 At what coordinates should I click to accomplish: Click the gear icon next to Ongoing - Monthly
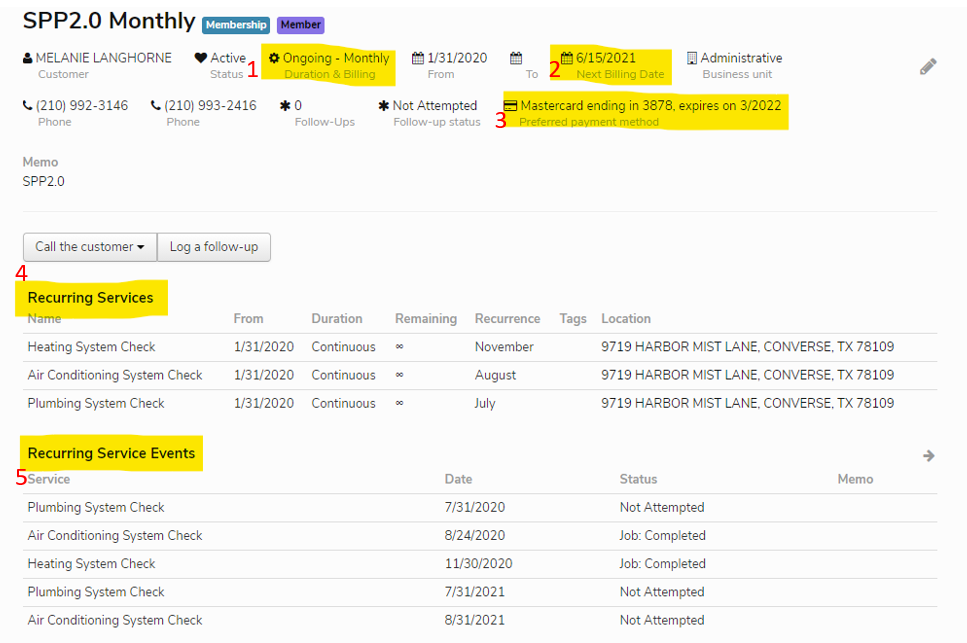[x=274, y=59]
